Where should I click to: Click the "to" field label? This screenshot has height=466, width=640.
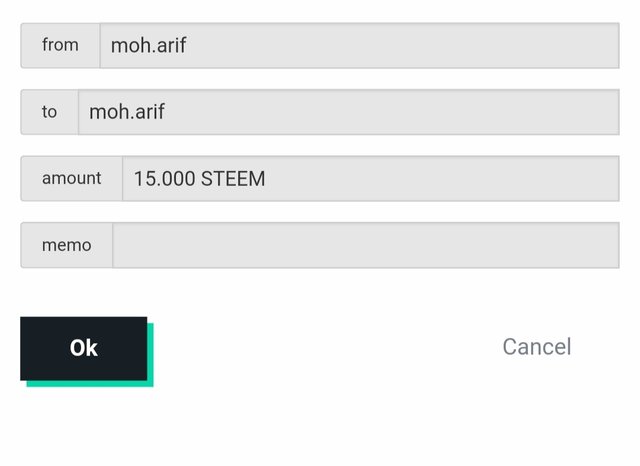point(50,112)
